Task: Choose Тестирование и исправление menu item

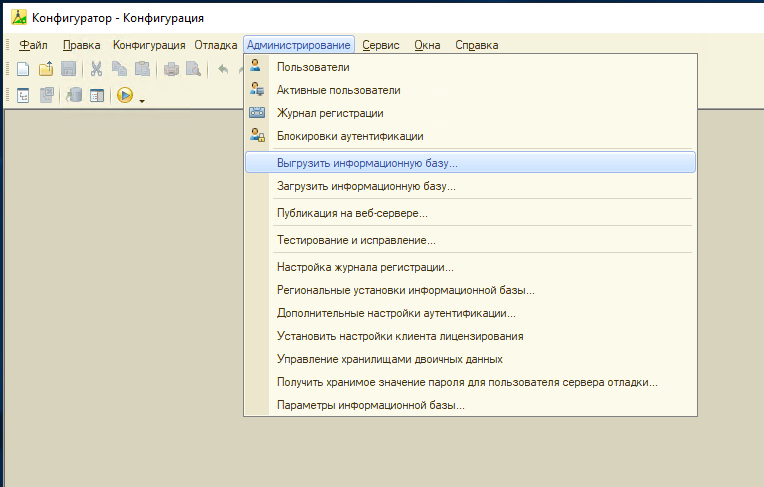Action: click(x=356, y=240)
